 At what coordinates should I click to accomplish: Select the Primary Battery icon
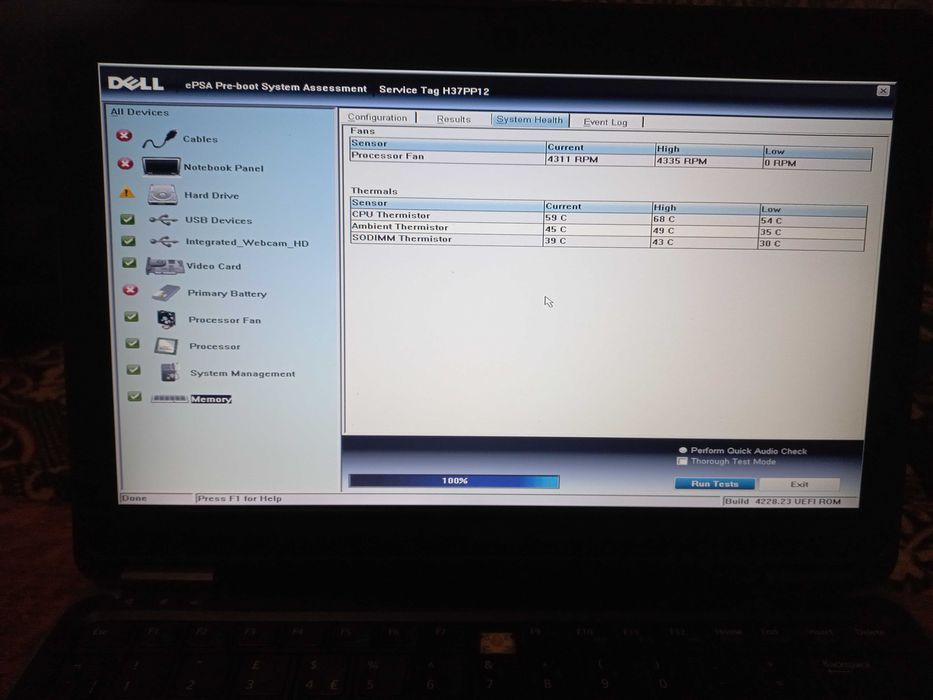166,292
